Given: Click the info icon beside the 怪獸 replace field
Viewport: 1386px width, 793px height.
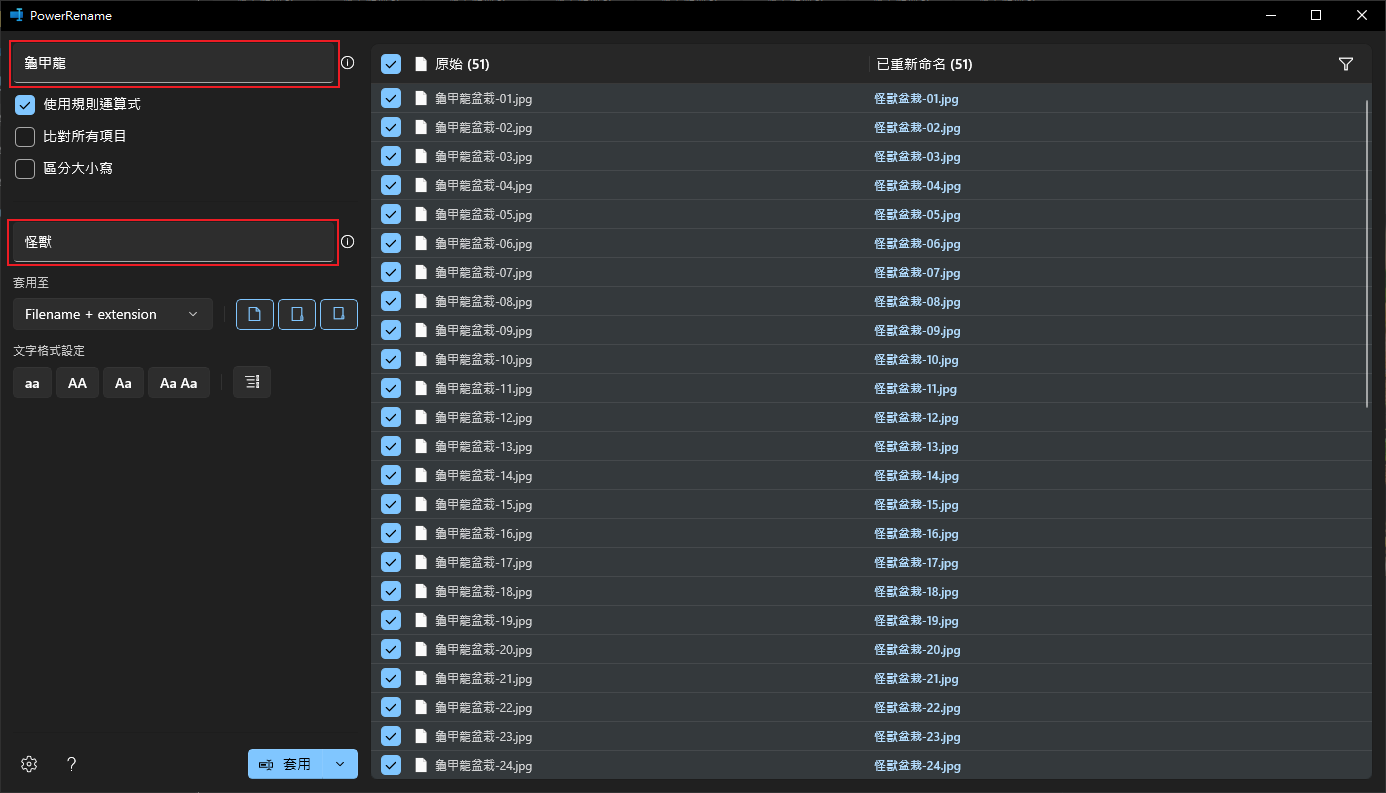Looking at the screenshot, I should [x=348, y=242].
